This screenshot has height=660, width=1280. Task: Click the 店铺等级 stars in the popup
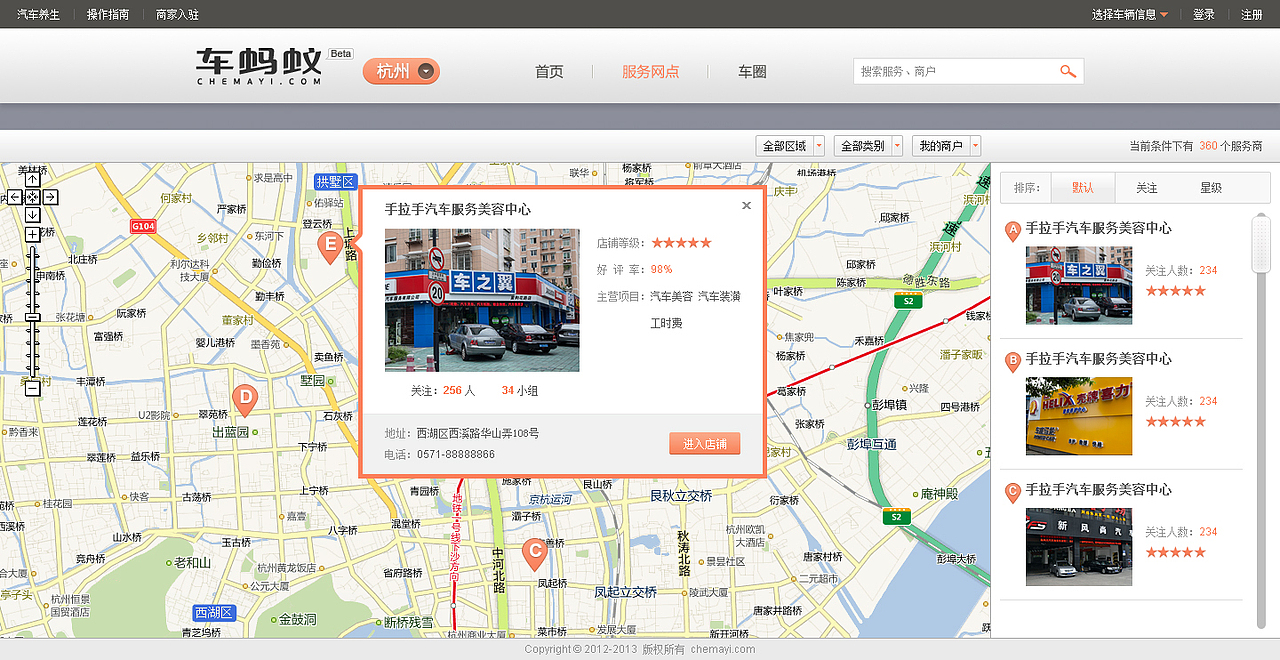coord(681,243)
